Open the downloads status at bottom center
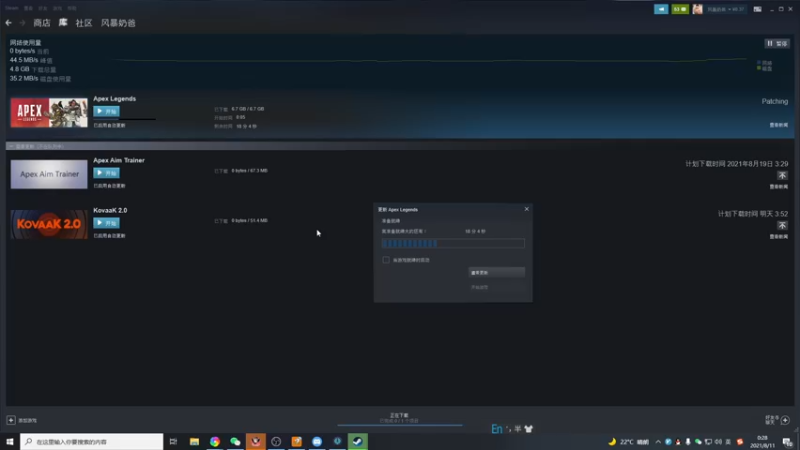The height and width of the screenshot is (450, 800). coord(399,418)
